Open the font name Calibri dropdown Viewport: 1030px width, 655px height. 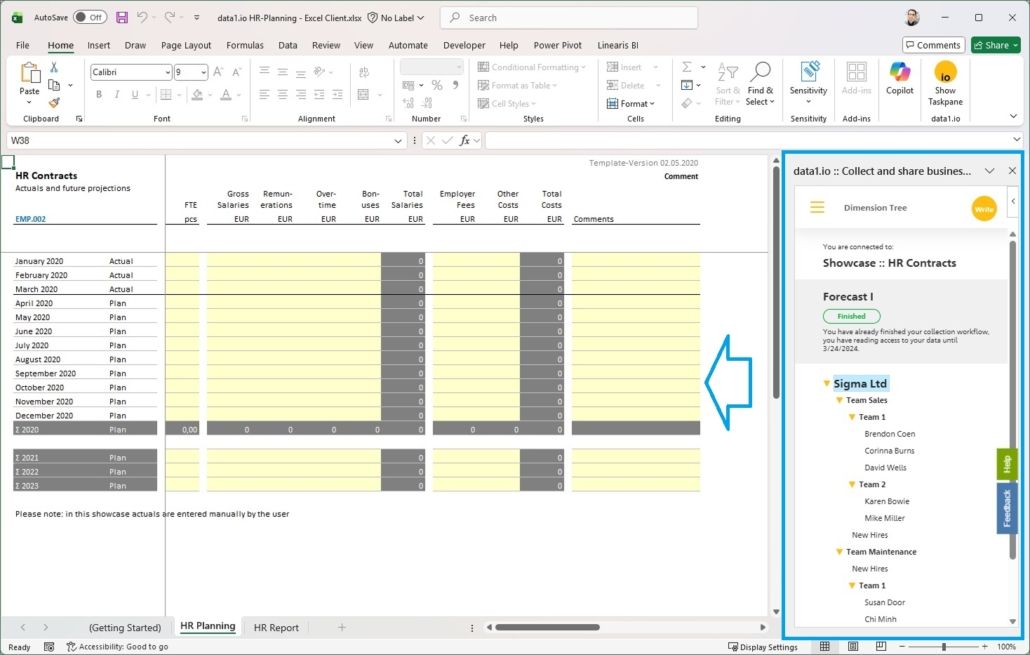[x=130, y=73]
